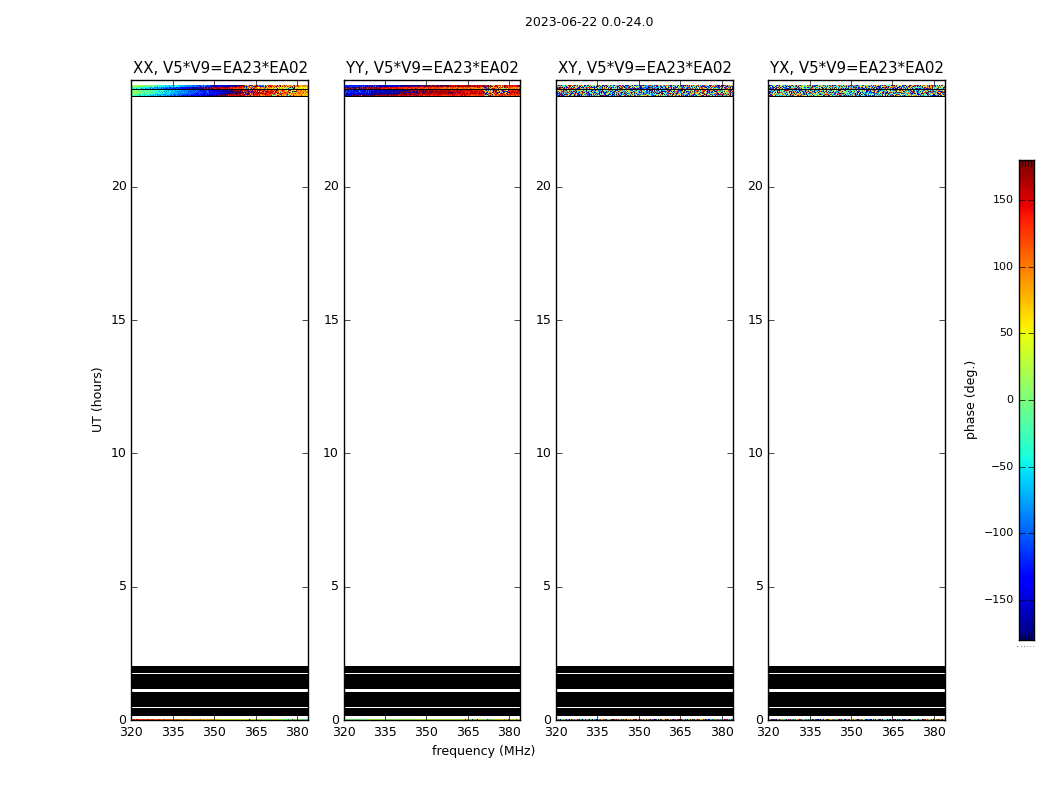This screenshot has height=800, width=1050.
Task: Click YX panel's '10' hour tick label
Action: 755,453
